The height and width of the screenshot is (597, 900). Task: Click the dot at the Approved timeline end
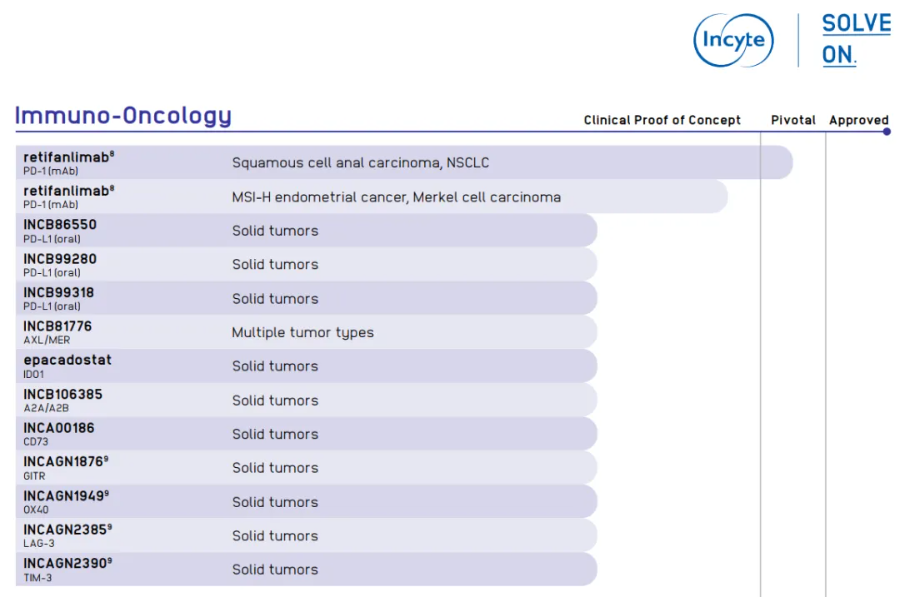pos(887,131)
